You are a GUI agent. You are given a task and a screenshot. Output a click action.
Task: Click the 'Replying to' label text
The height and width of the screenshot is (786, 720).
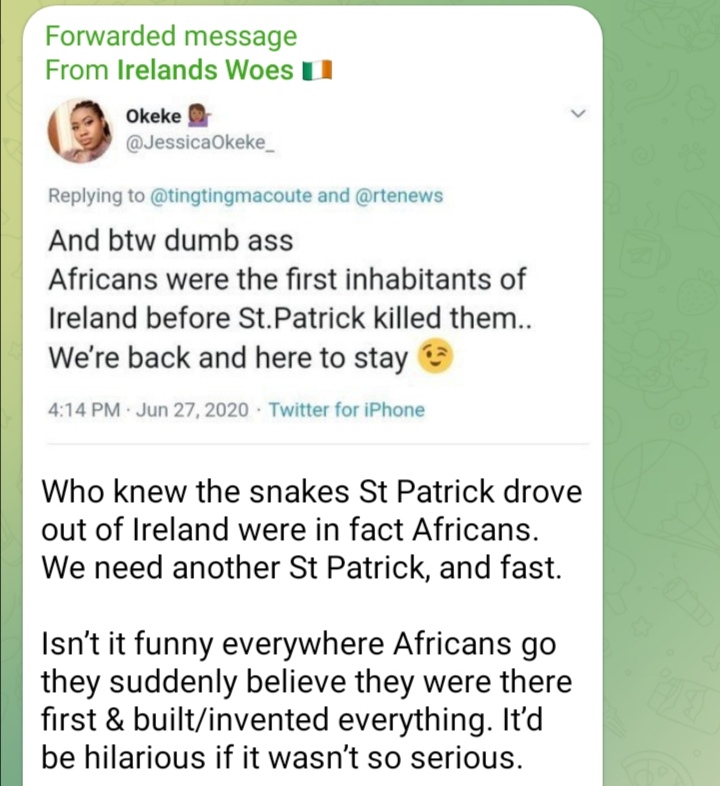coord(96,196)
